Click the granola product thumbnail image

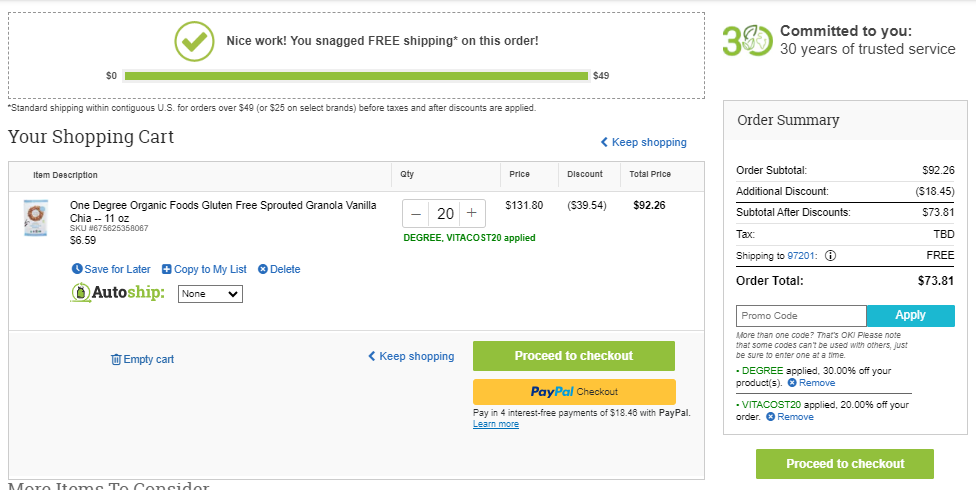(x=35, y=218)
